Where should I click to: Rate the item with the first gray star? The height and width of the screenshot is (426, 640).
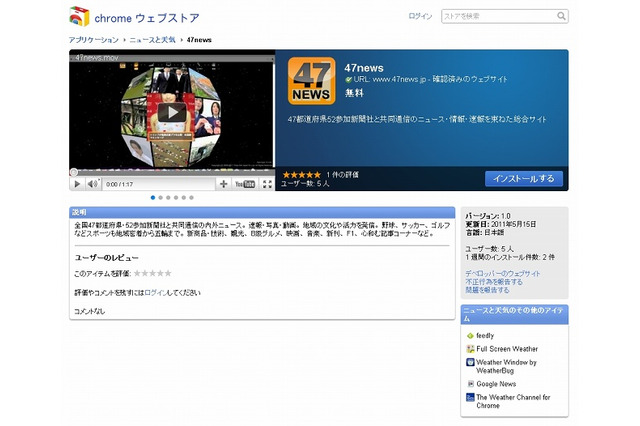tap(137, 273)
